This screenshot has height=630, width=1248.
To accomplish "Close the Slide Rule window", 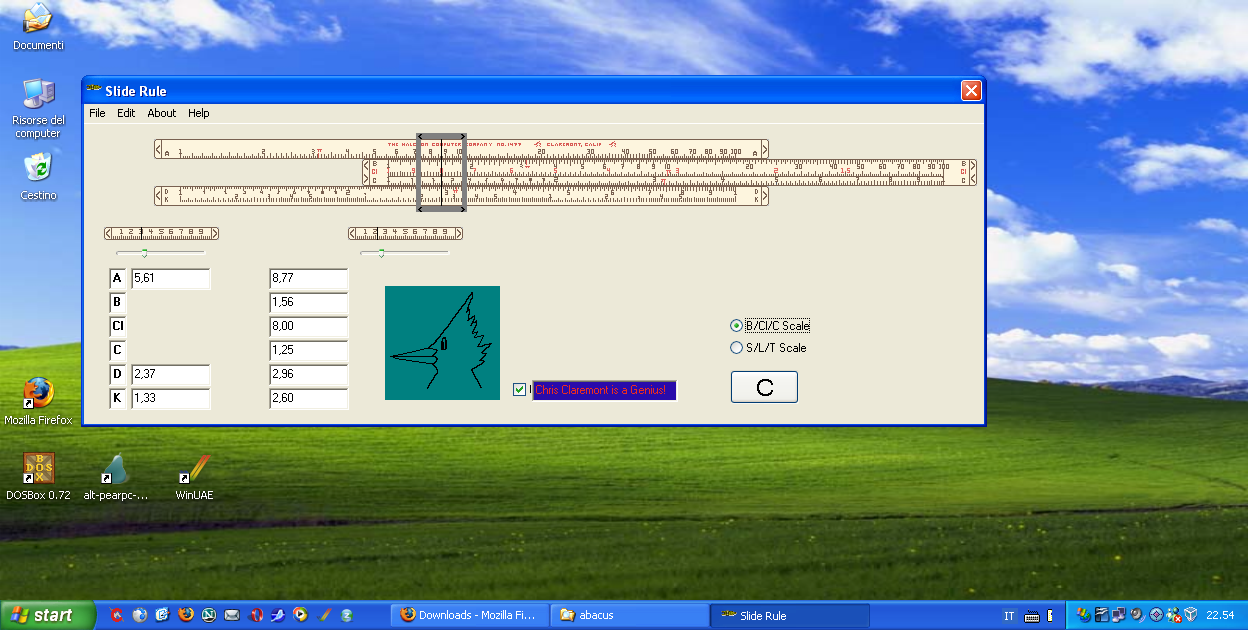I will pyautogui.click(x=971, y=90).
